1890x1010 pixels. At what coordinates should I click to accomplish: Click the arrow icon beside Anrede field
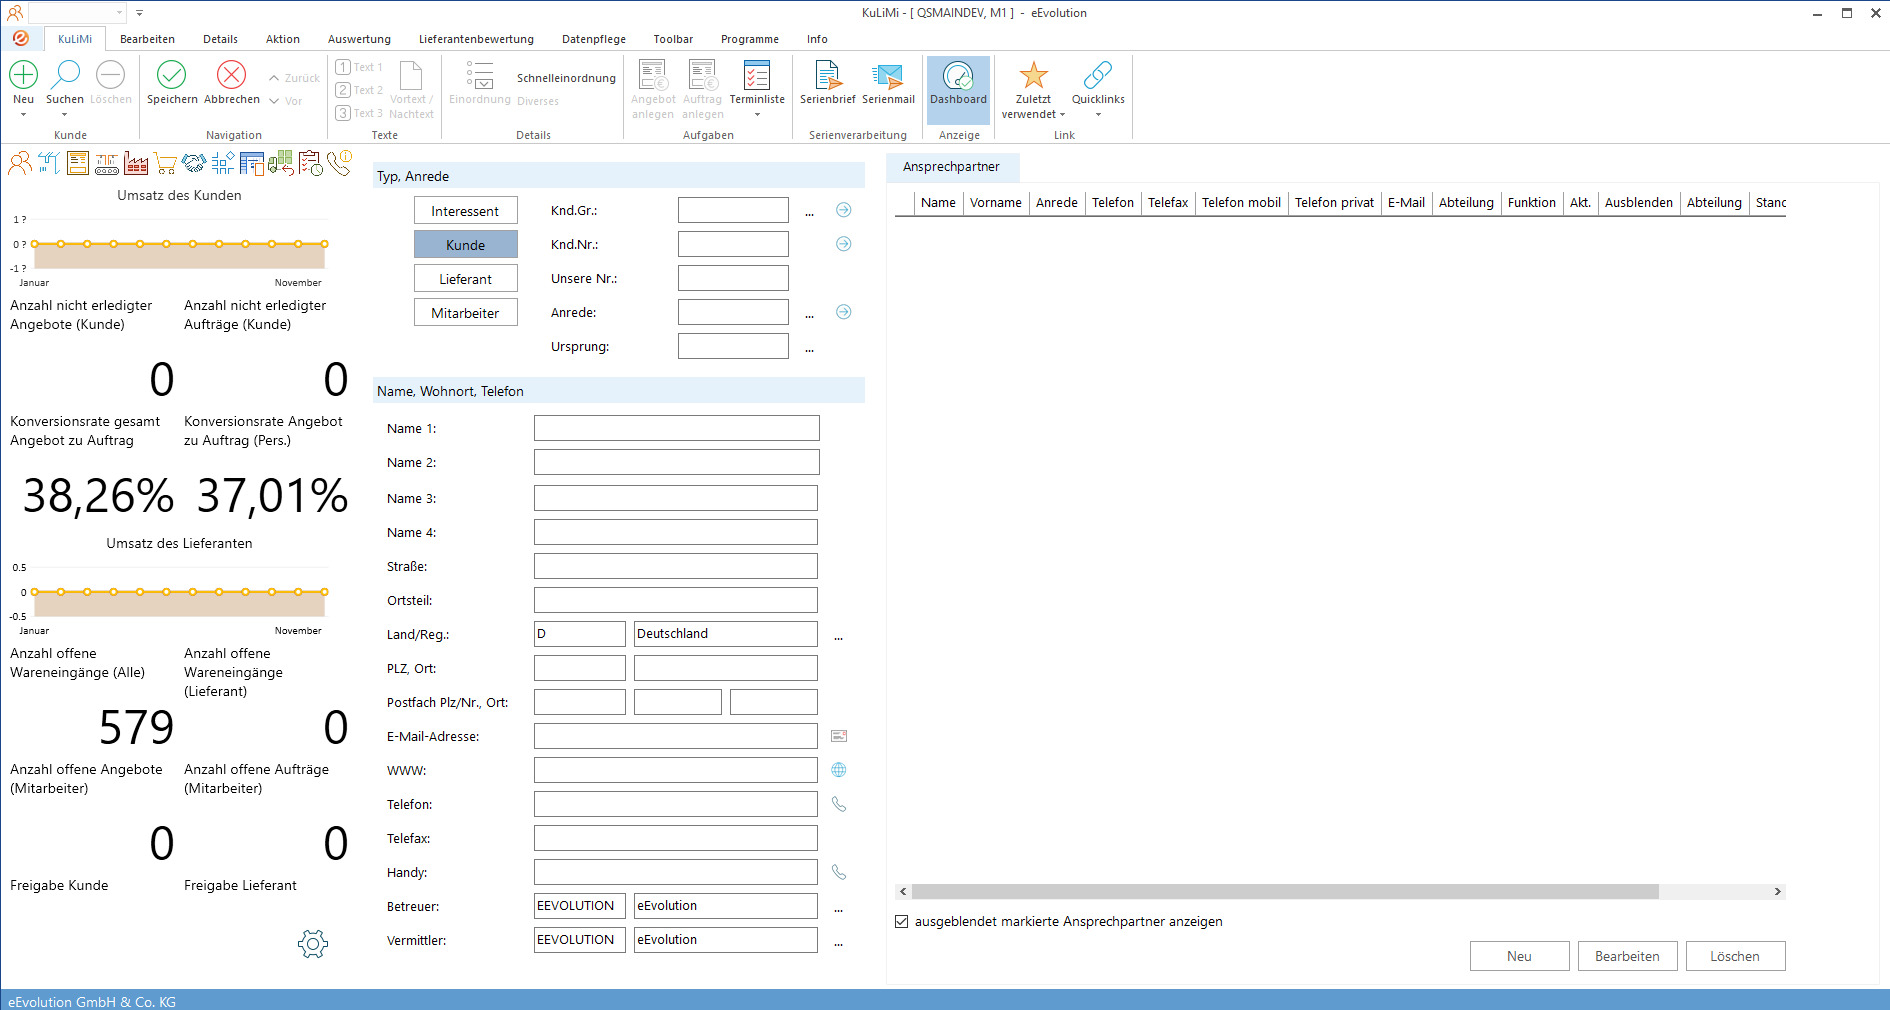pyautogui.click(x=844, y=312)
